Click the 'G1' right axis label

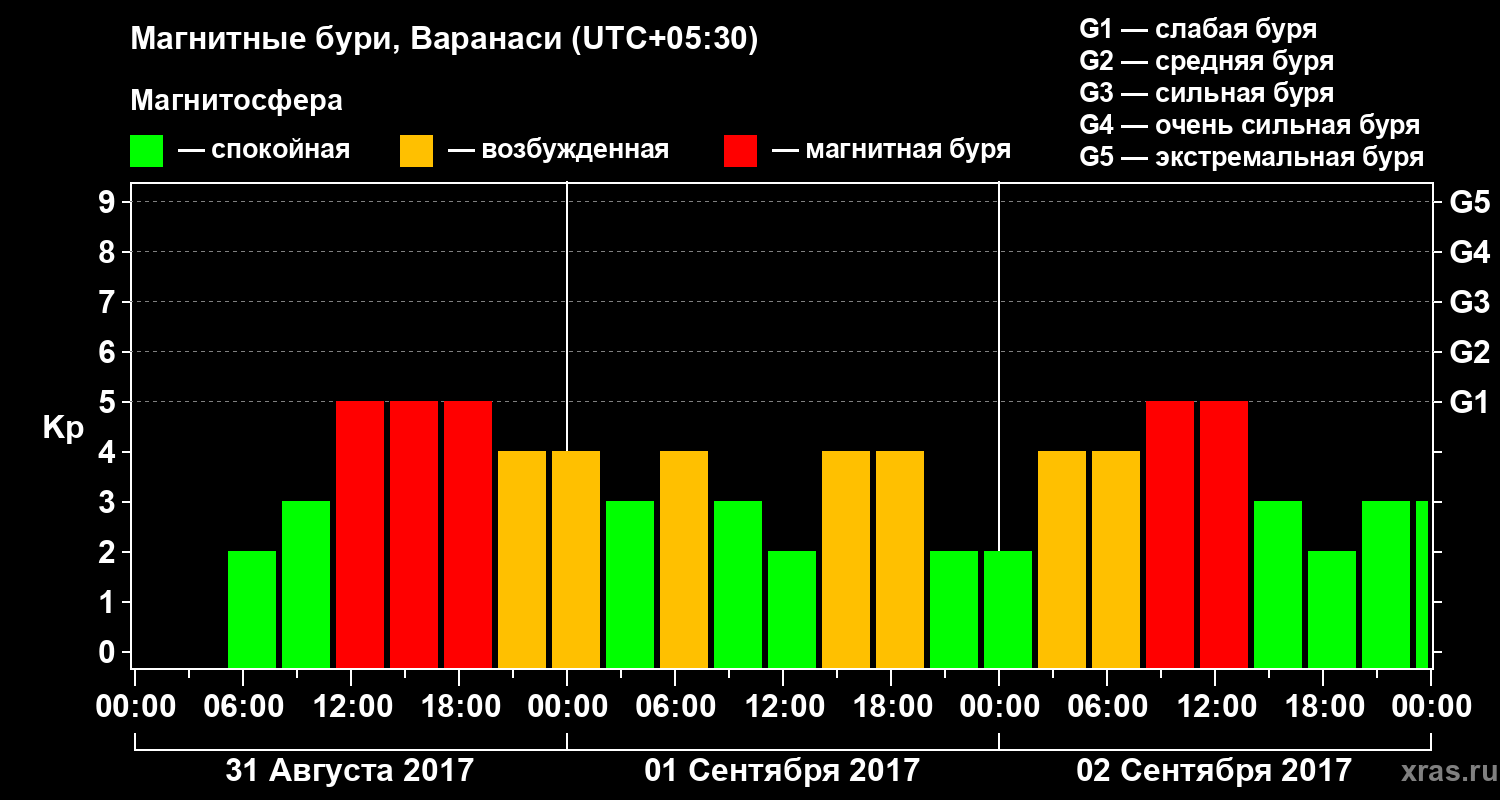(1470, 402)
